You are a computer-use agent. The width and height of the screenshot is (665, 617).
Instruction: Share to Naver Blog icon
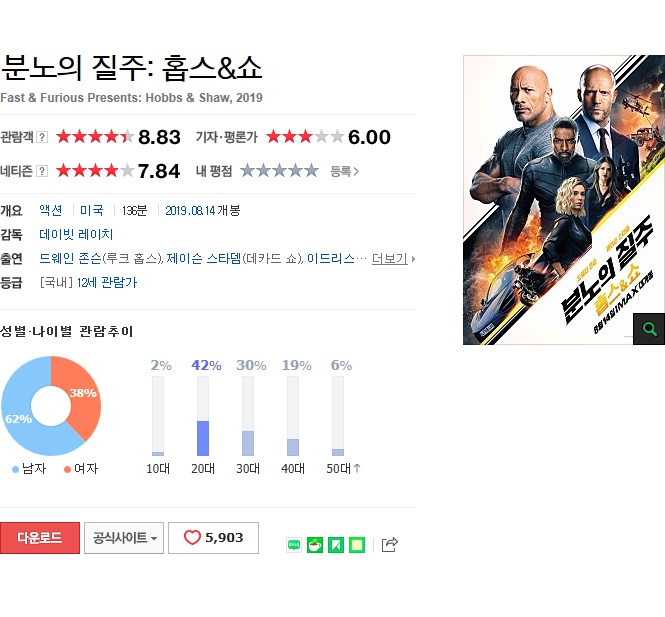pos(294,544)
